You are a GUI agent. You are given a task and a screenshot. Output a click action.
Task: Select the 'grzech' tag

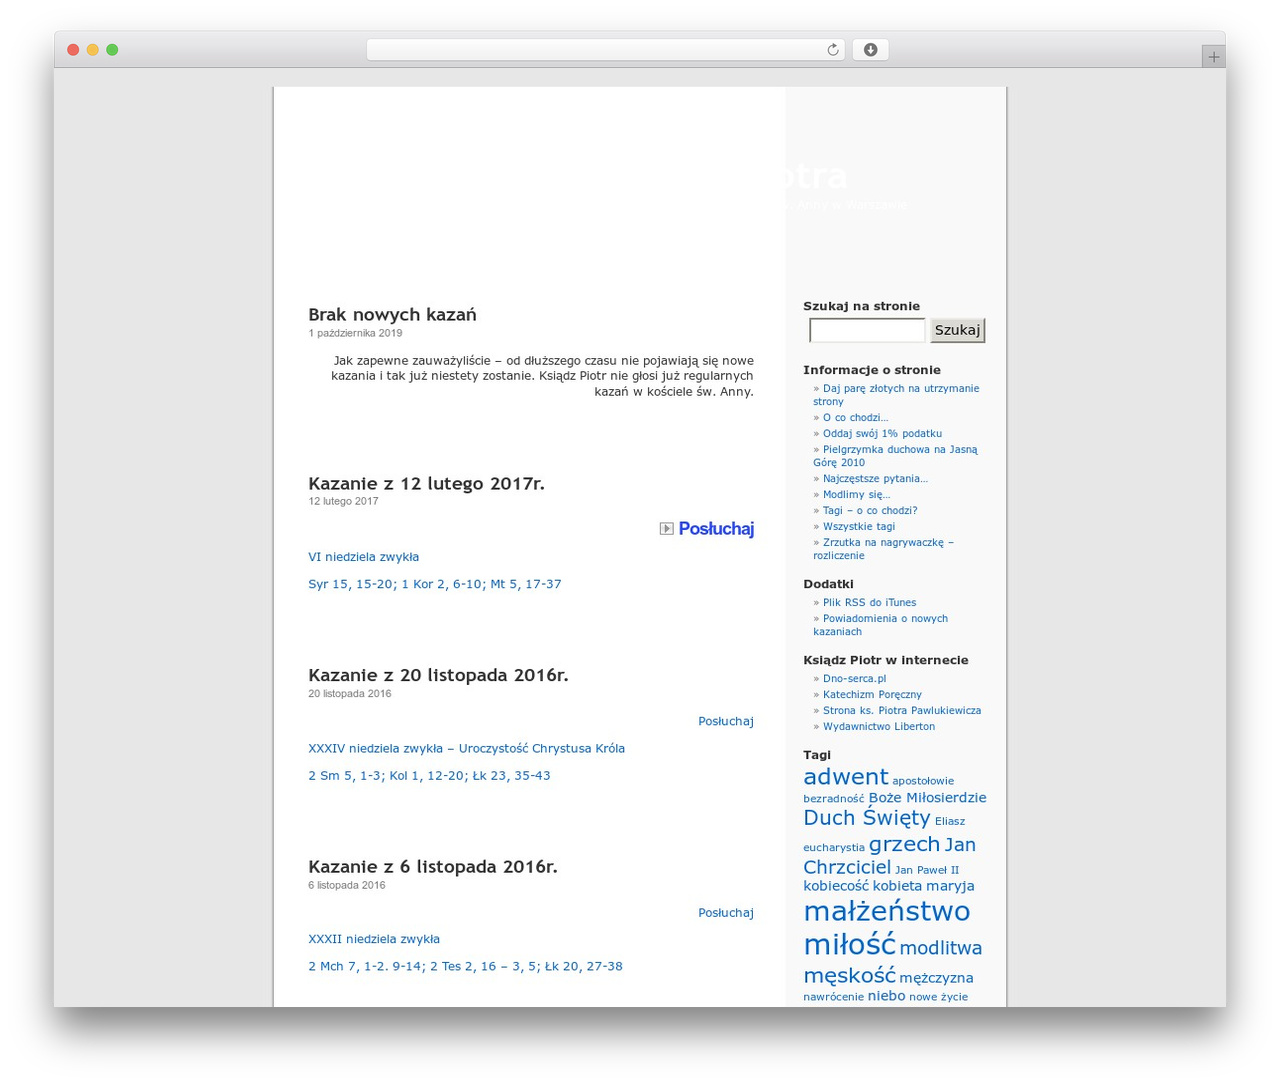[x=904, y=844]
